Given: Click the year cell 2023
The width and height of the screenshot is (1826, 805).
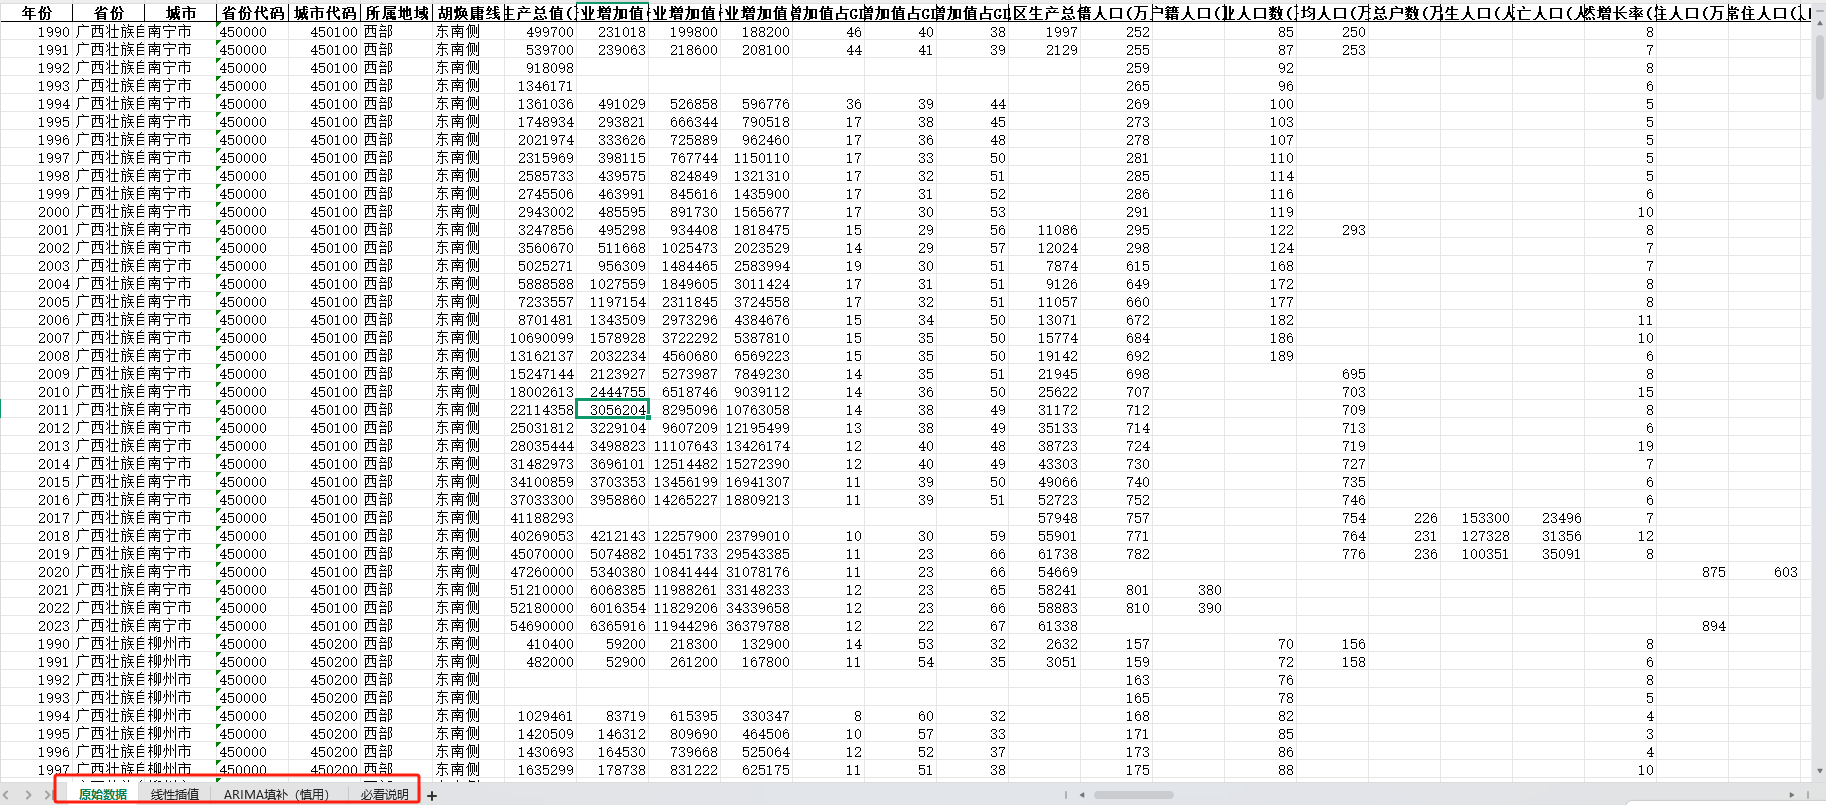Looking at the screenshot, I should pyautogui.click(x=37, y=626).
